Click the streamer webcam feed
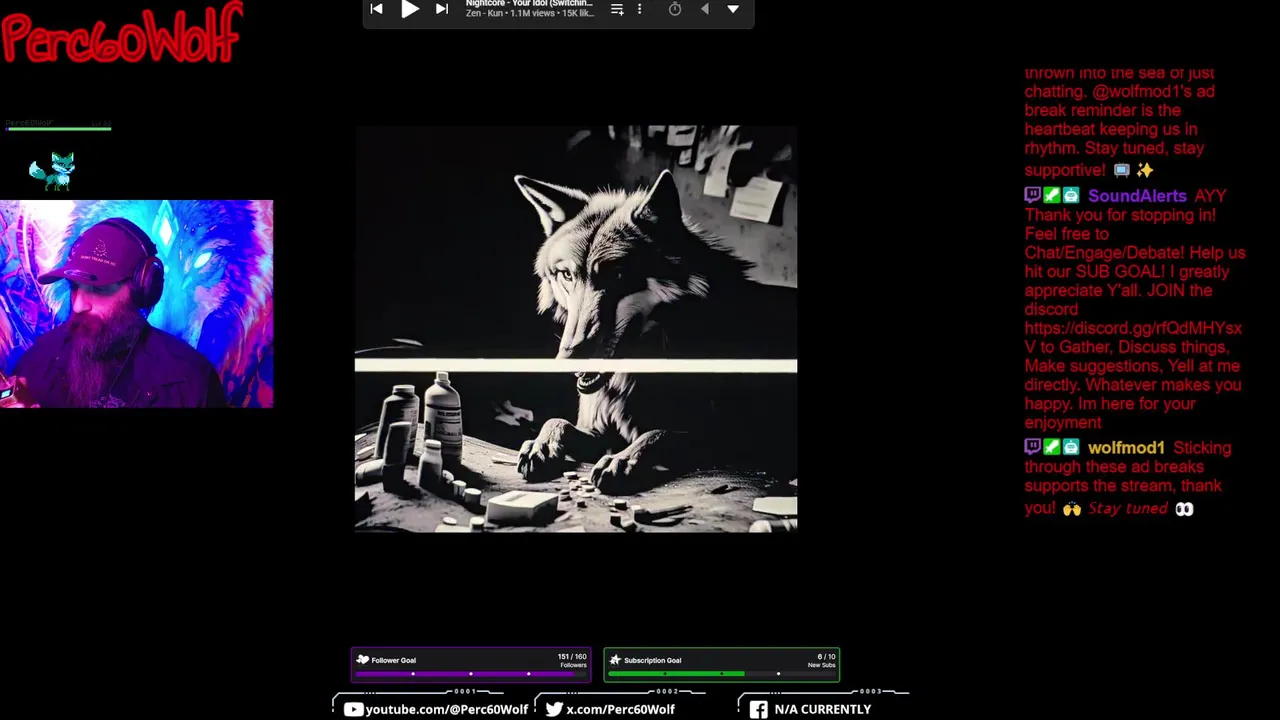This screenshot has width=1280, height=720. point(136,304)
